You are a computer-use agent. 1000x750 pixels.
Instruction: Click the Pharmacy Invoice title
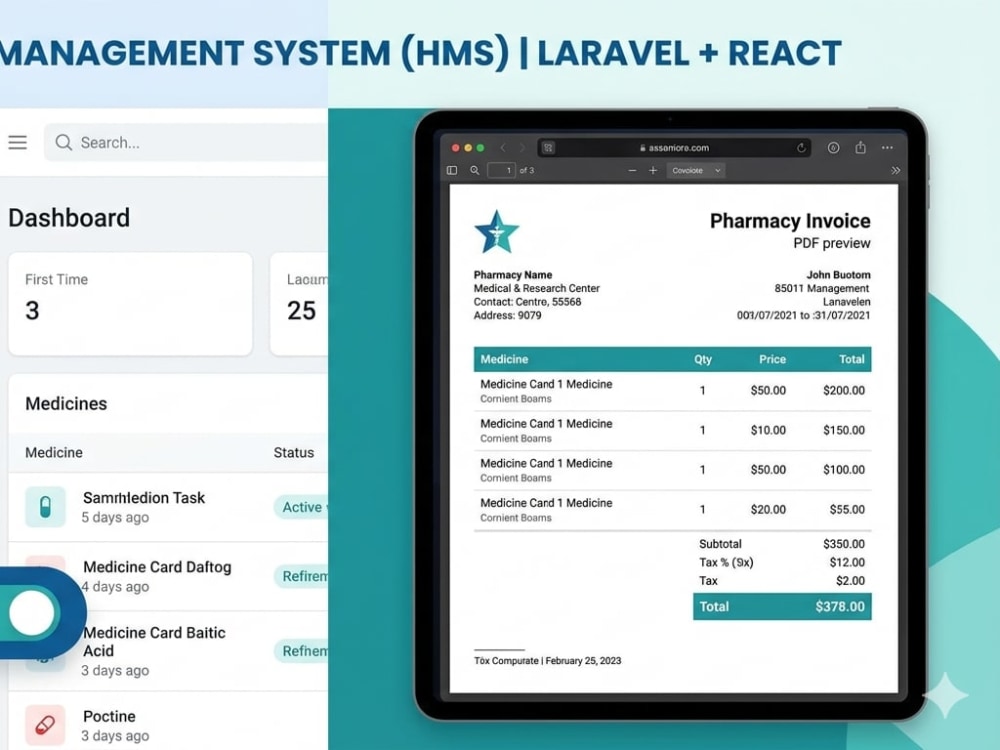point(790,221)
